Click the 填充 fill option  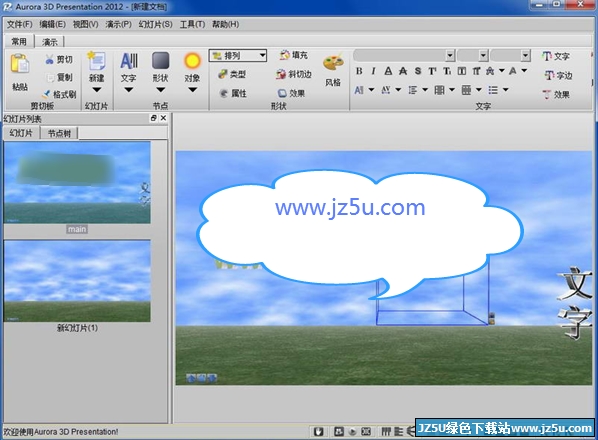tap(294, 55)
